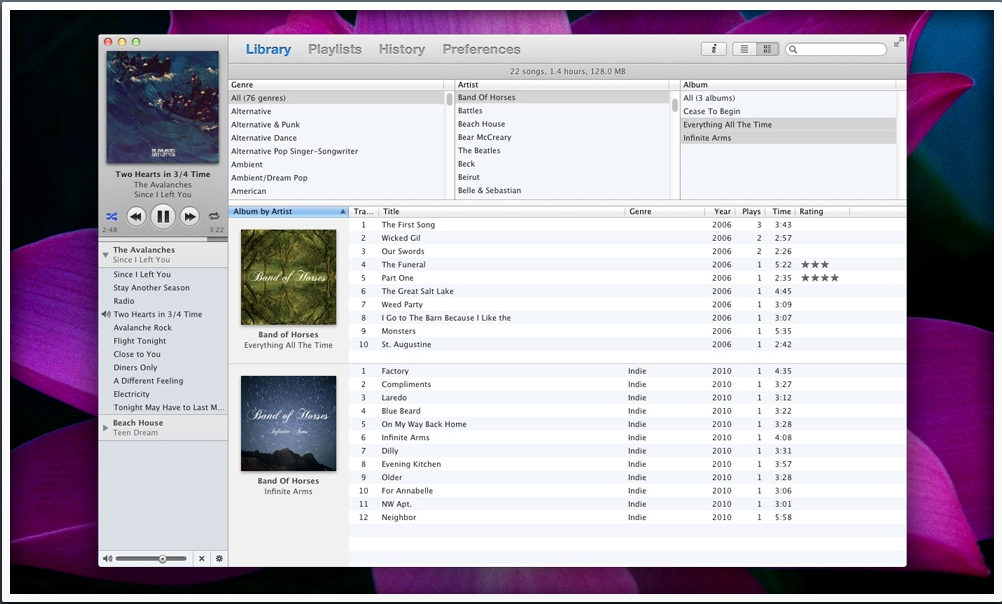Sort by the Time column header
The width and height of the screenshot is (1002, 604).
(x=781, y=212)
